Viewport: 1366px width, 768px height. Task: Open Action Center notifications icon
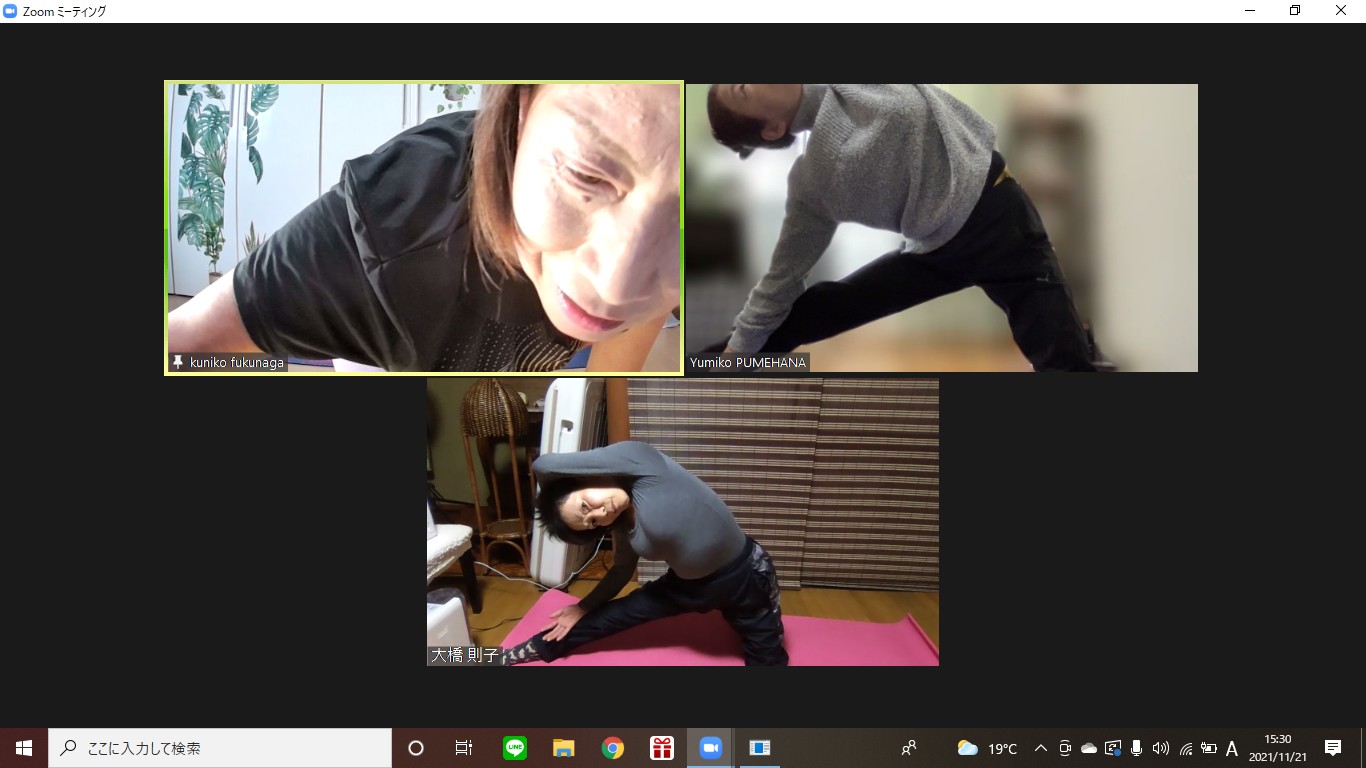tap(1333, 748)
